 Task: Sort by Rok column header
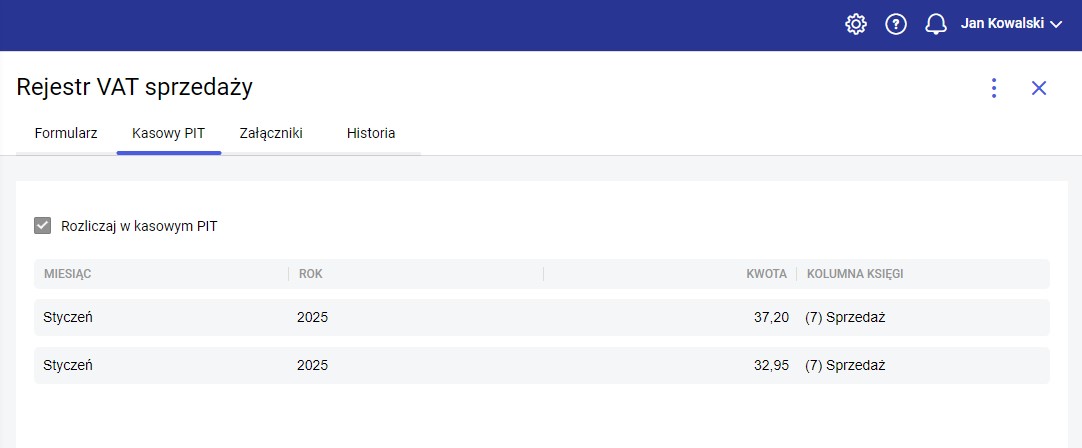[311, 273]
